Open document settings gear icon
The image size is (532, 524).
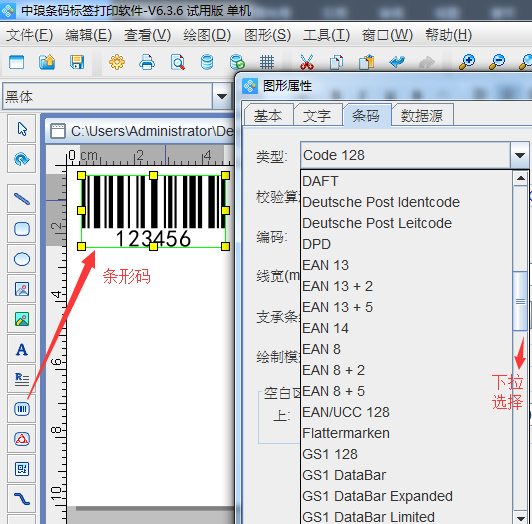[117, 62]
